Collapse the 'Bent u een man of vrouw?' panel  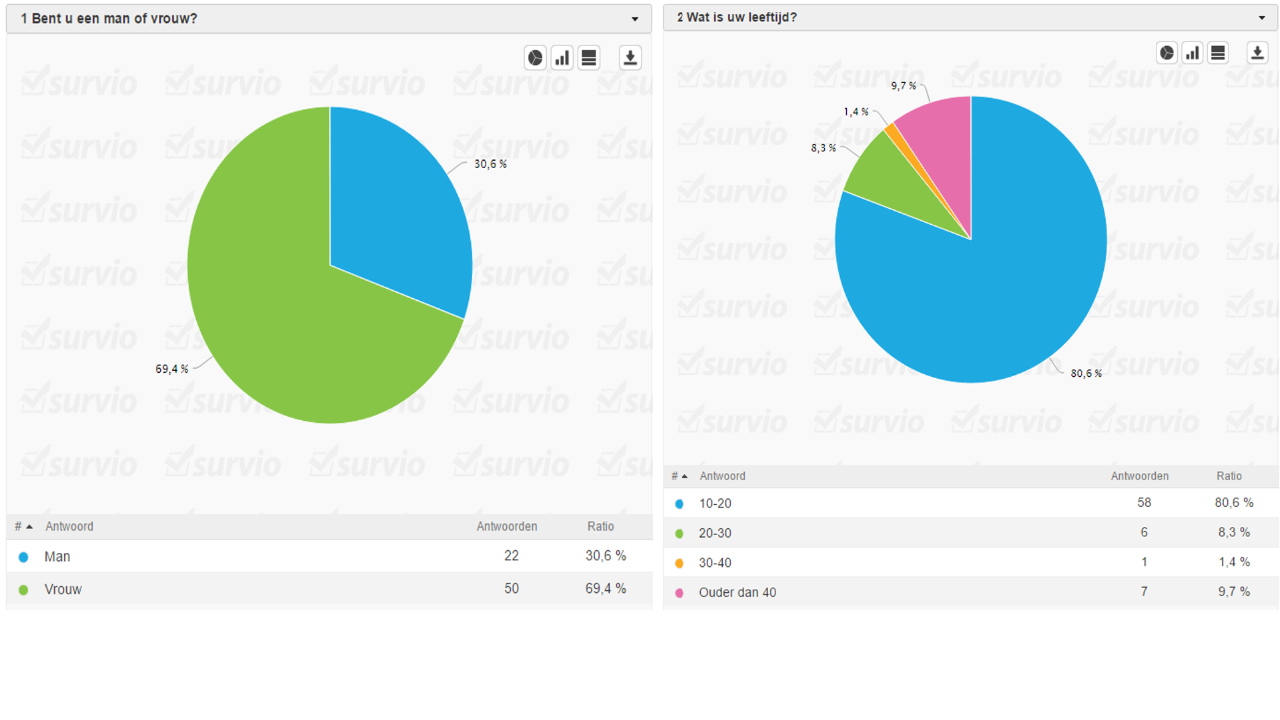634,19
